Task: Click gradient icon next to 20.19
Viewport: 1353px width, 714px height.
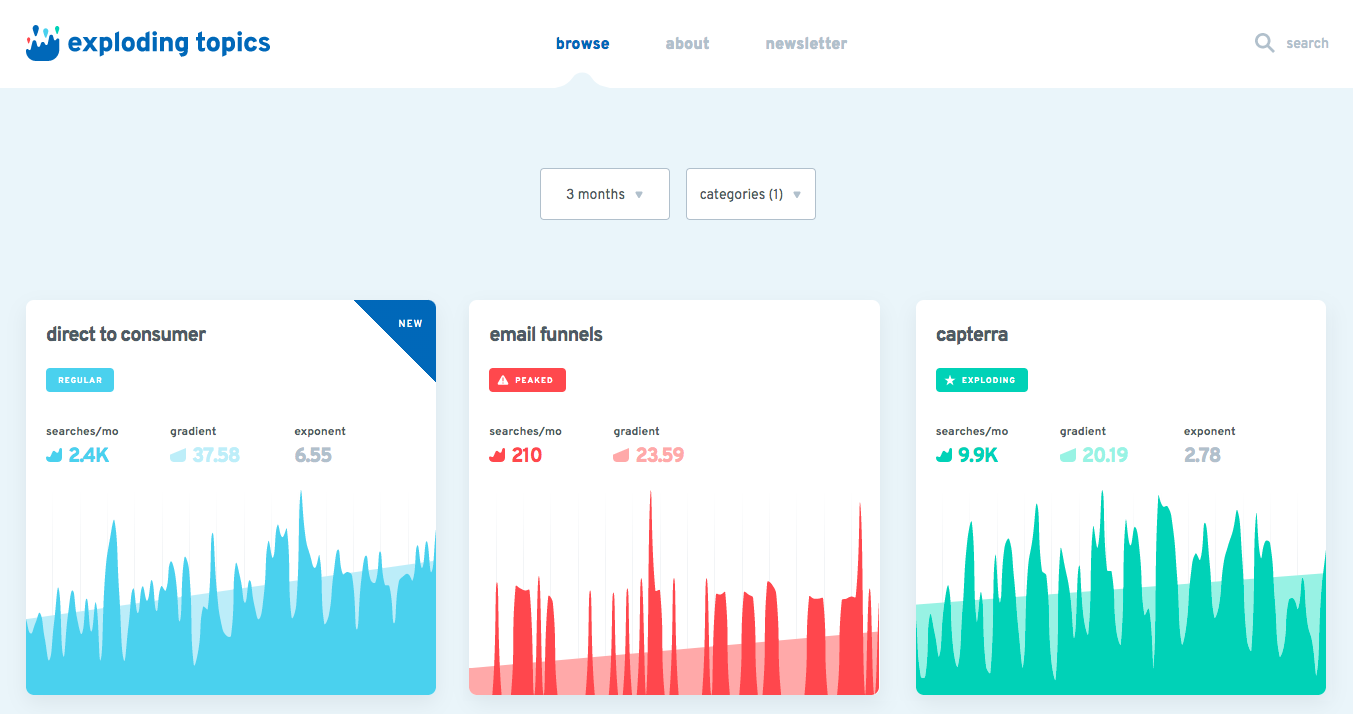Action: tap(1068, 456)
